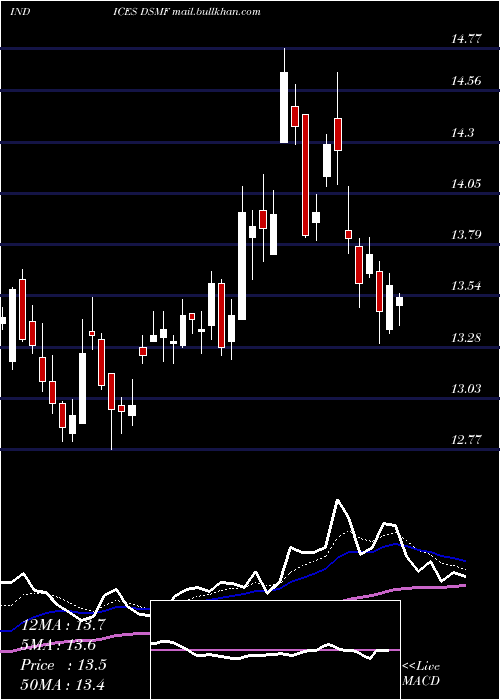Click the 12MA : 13.7 legend text

click(x=62, y=625)
